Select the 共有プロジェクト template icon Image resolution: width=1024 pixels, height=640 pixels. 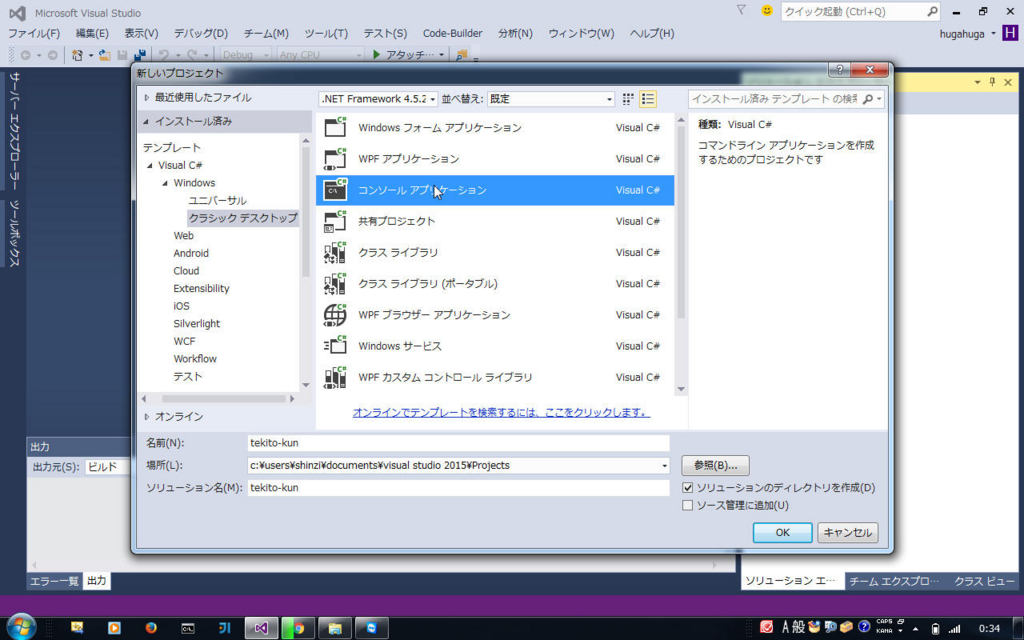(x=335, y=221)
